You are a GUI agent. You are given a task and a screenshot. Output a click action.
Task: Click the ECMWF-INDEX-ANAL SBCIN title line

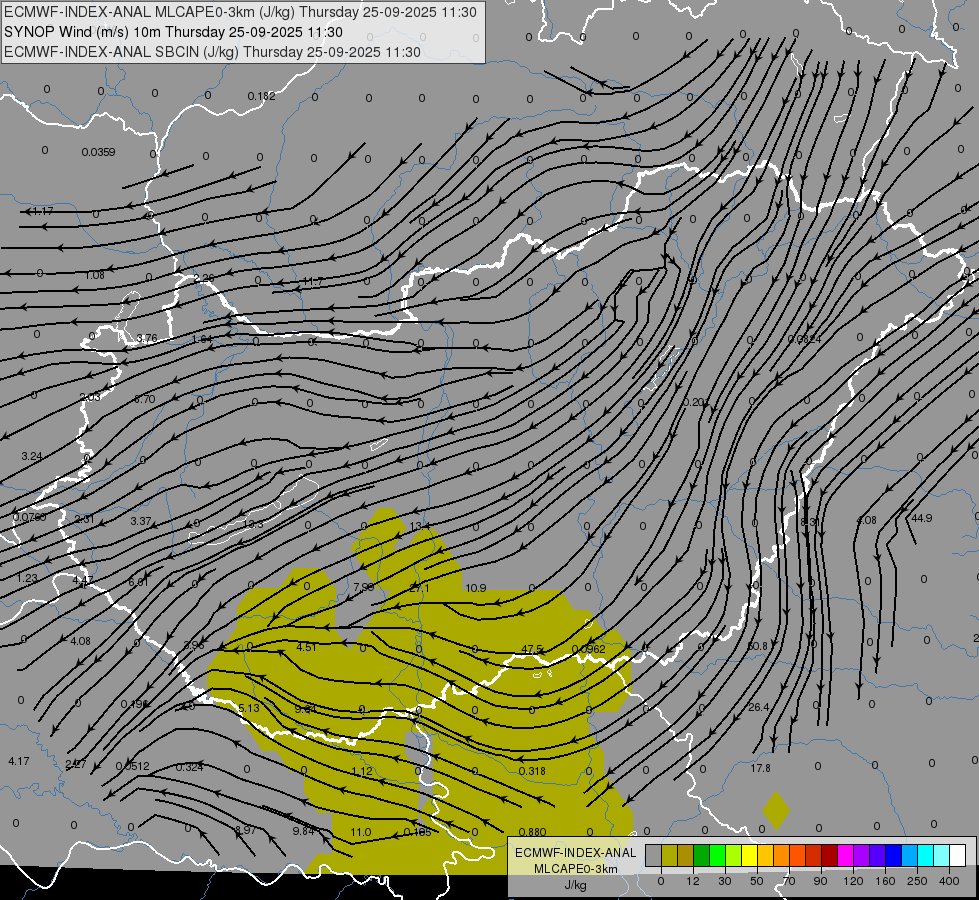point(212,52)
